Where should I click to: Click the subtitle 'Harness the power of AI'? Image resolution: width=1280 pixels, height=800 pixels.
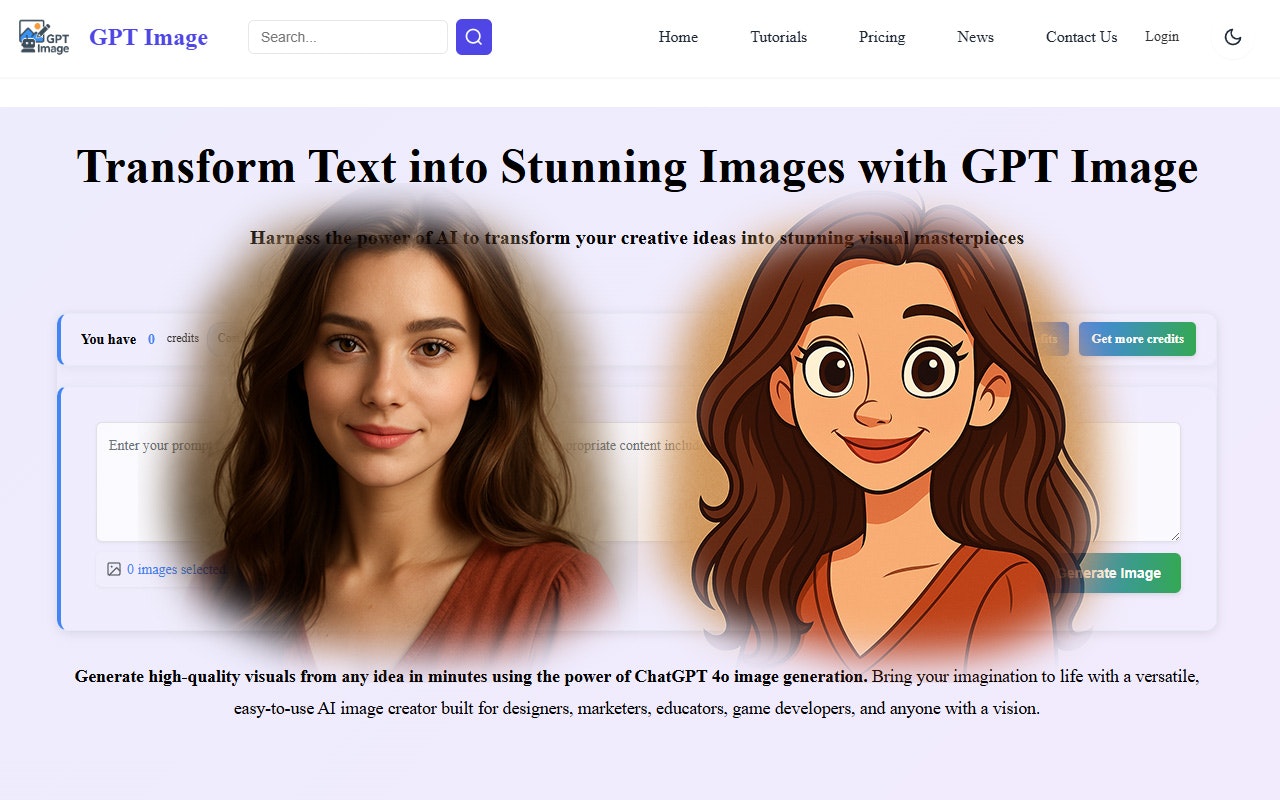(637, 238)
